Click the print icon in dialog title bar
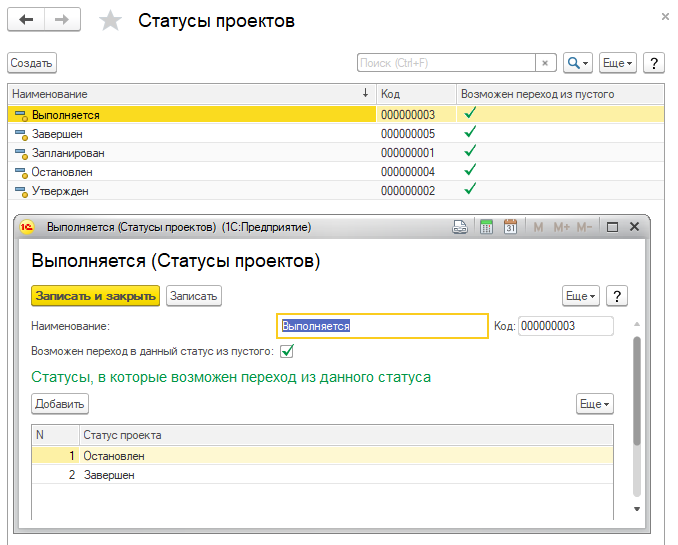This screenshot has height=545, width=678. tap(460, 227)
